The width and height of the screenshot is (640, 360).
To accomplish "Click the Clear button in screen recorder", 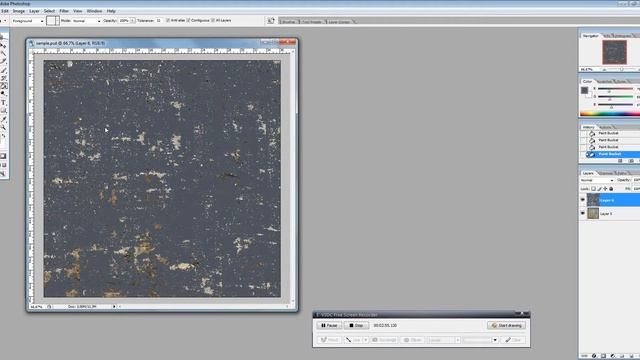I will (513, 340).
